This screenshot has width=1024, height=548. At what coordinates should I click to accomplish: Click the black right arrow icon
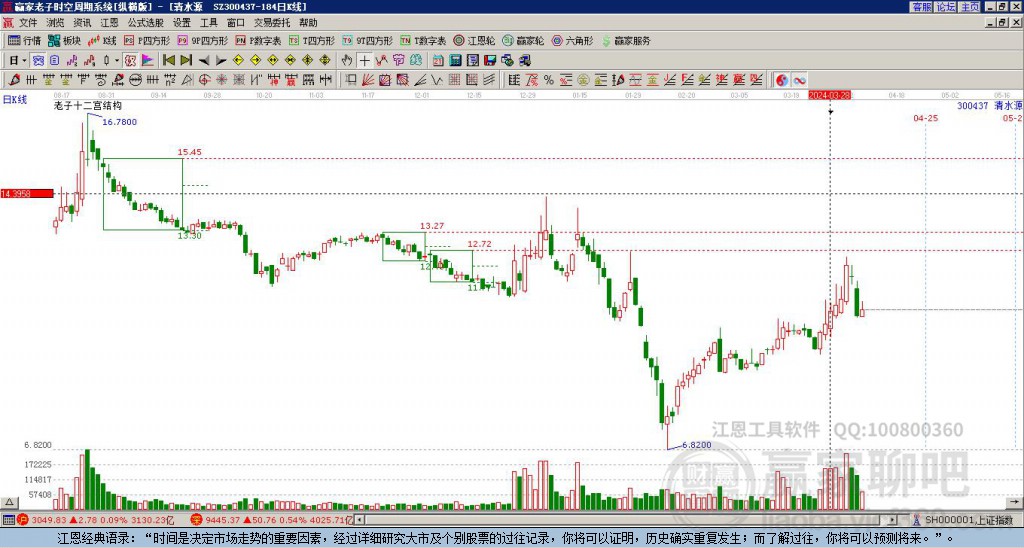point(221,61)
